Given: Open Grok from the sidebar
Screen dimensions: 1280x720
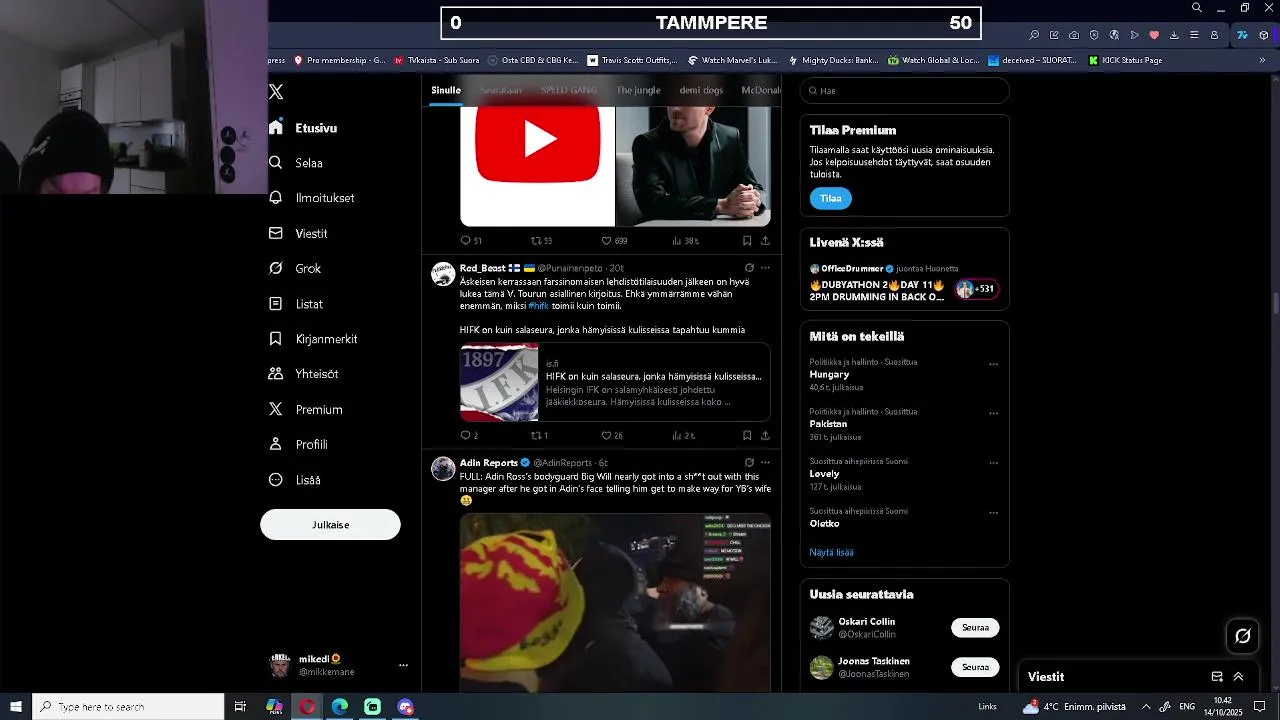Looking at the screenshot, I should [296, 268].
